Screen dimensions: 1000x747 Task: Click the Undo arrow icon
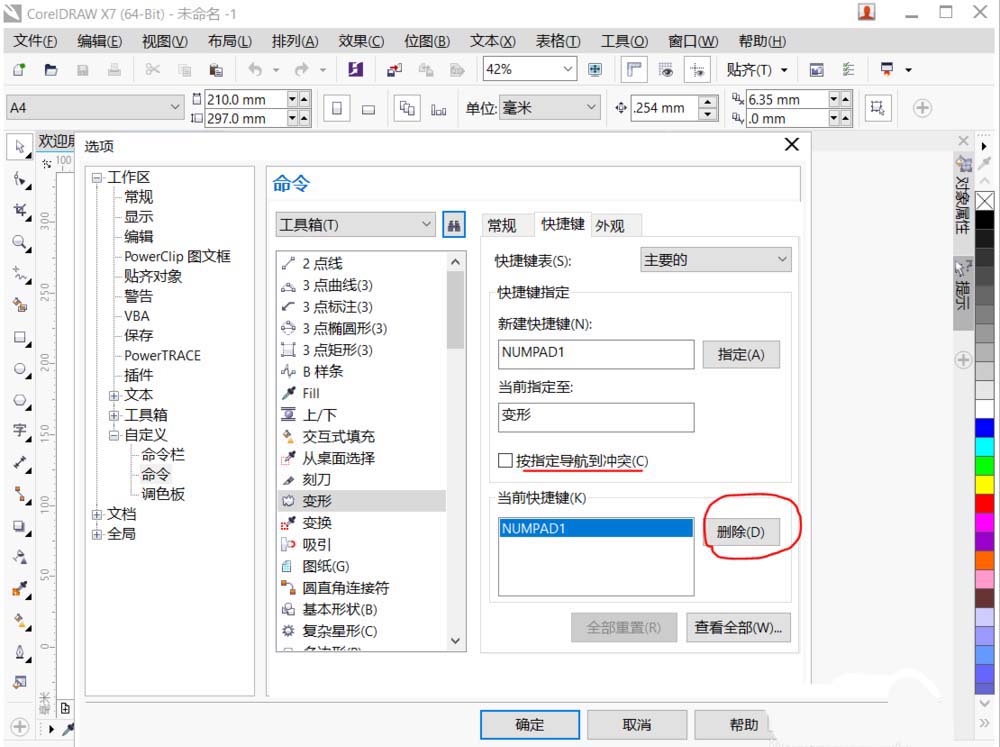coord(255,70)
